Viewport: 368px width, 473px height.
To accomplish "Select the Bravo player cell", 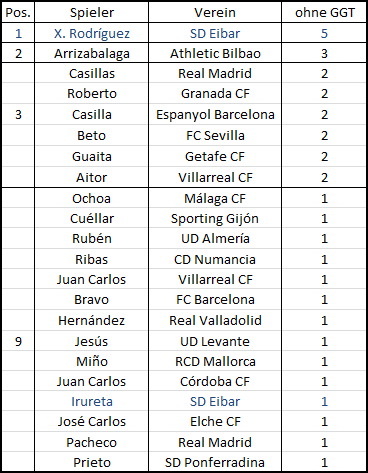I will (92, 299).
